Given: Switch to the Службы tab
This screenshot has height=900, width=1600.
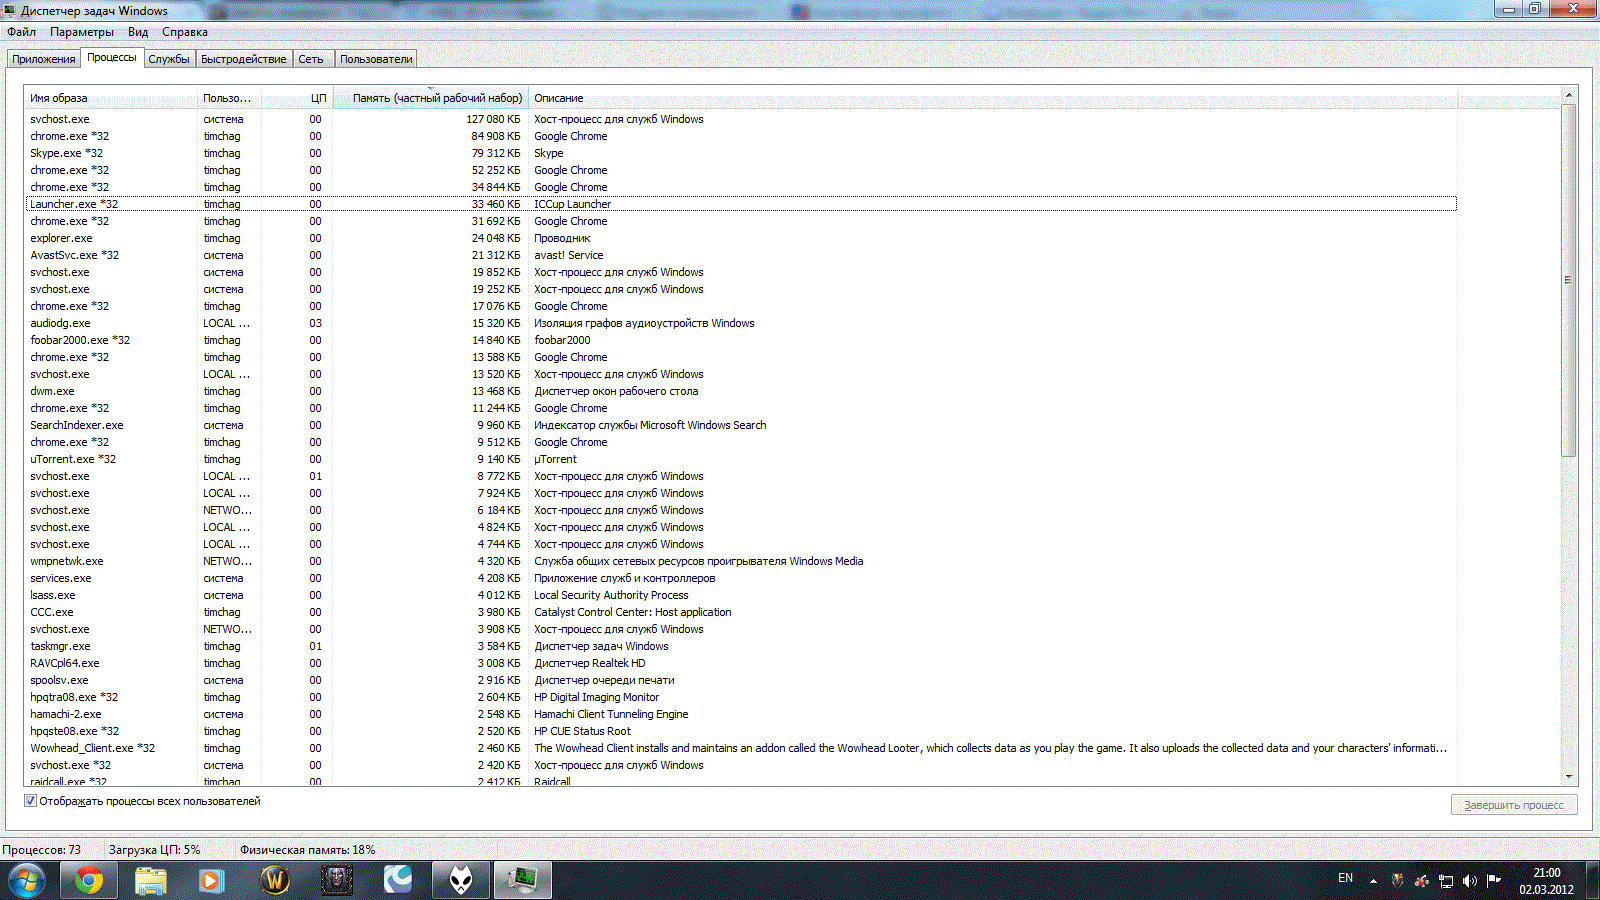Looking at the screenshot, I should (x=169, y=59).
